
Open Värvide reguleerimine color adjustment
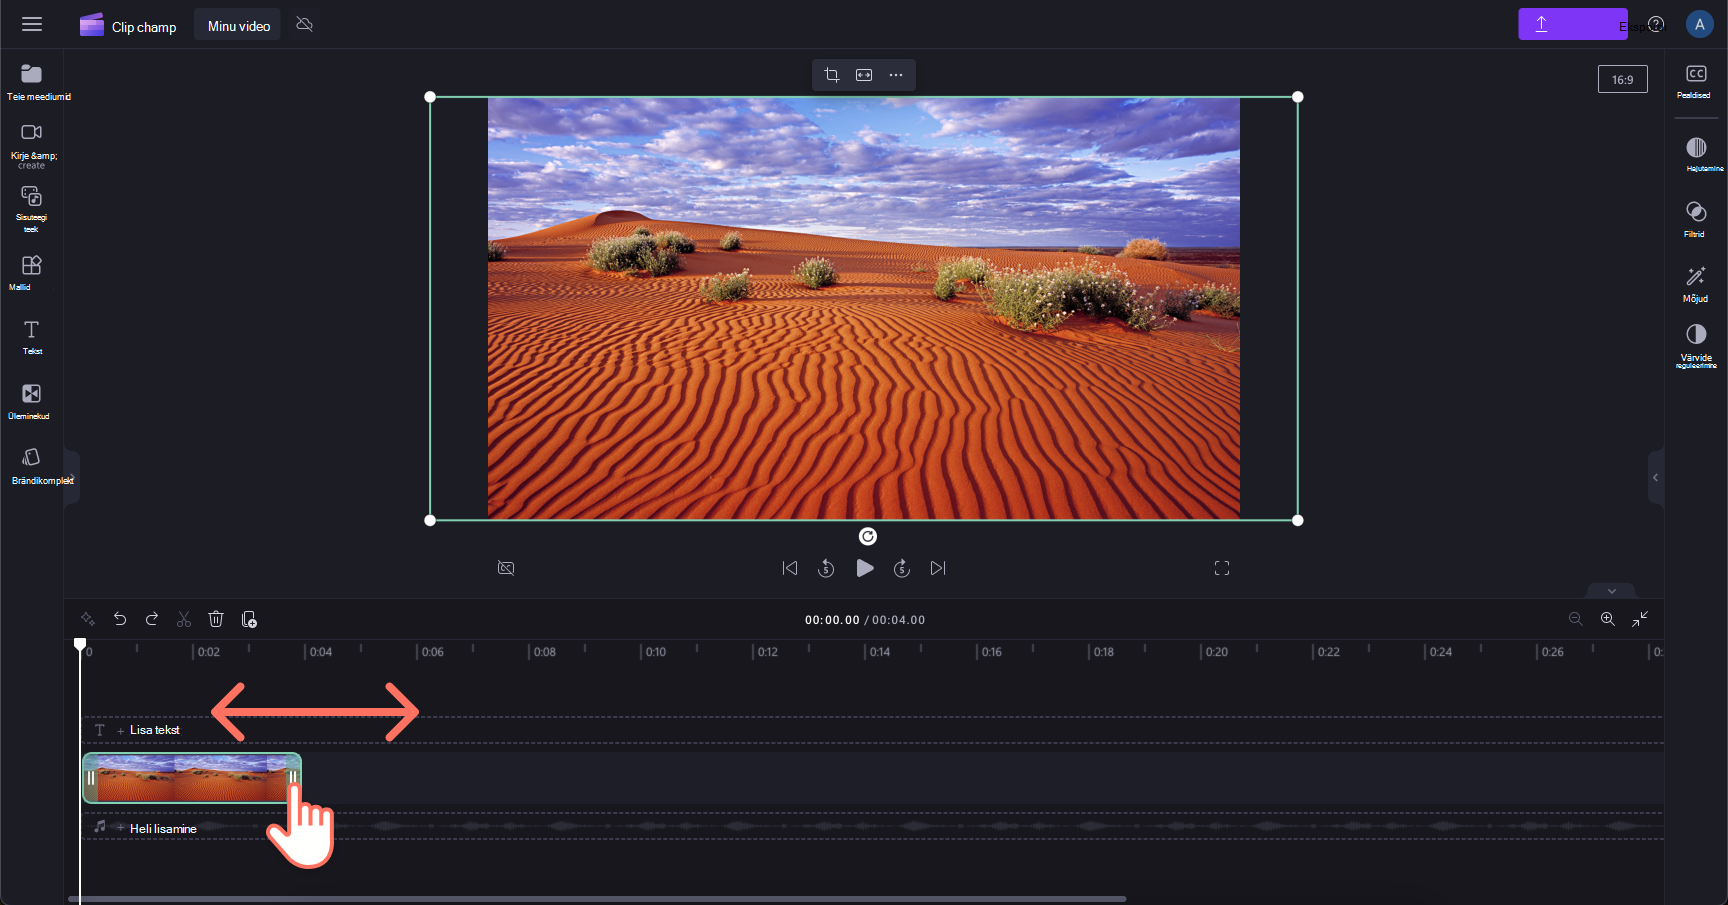(1696, 346)
